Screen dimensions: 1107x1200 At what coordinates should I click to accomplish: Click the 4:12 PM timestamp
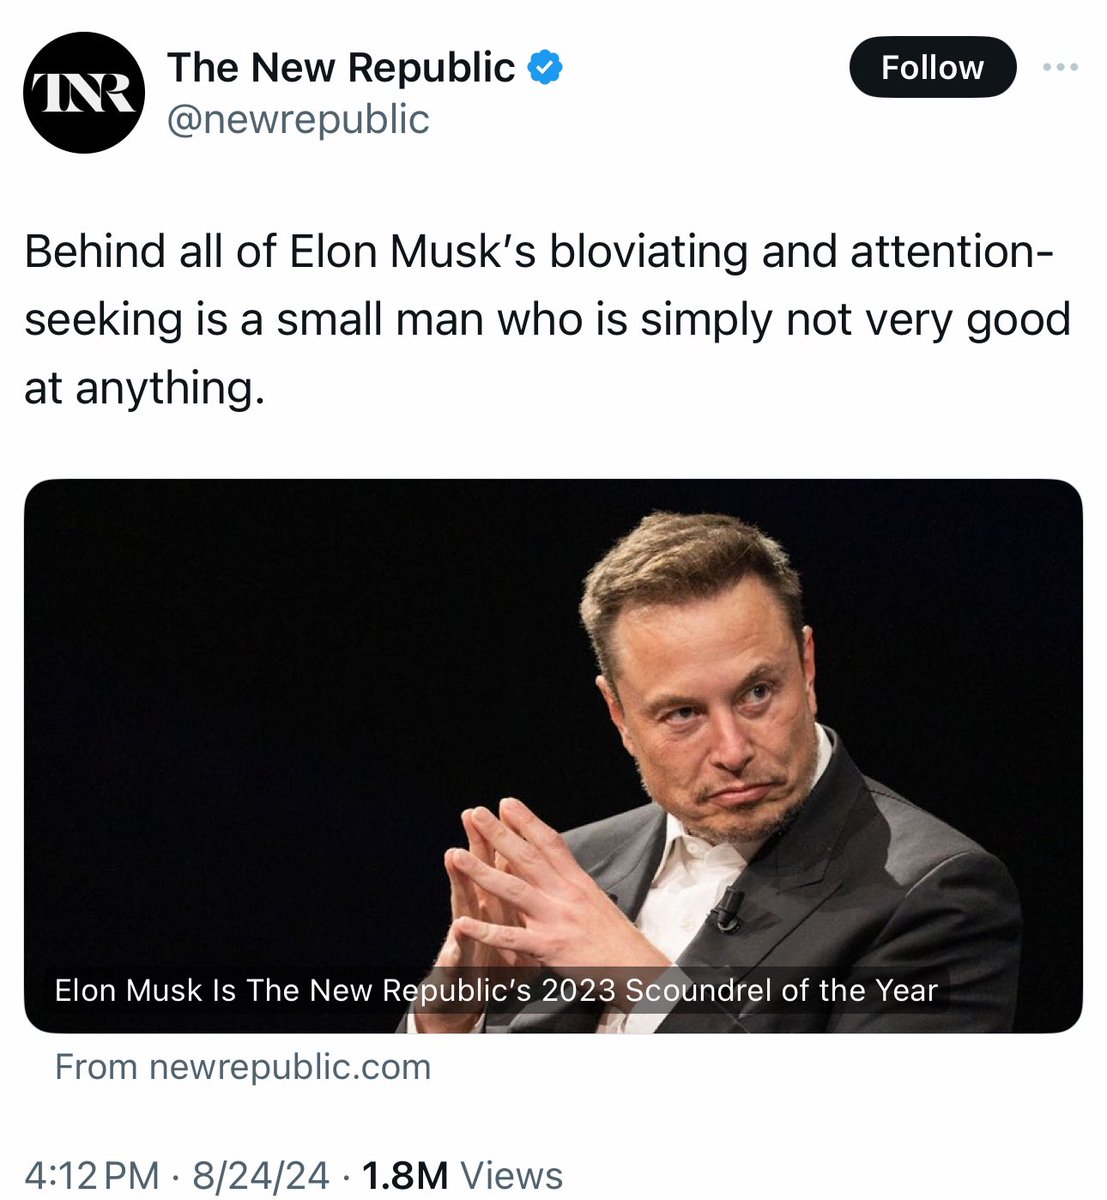[91, 1175]
